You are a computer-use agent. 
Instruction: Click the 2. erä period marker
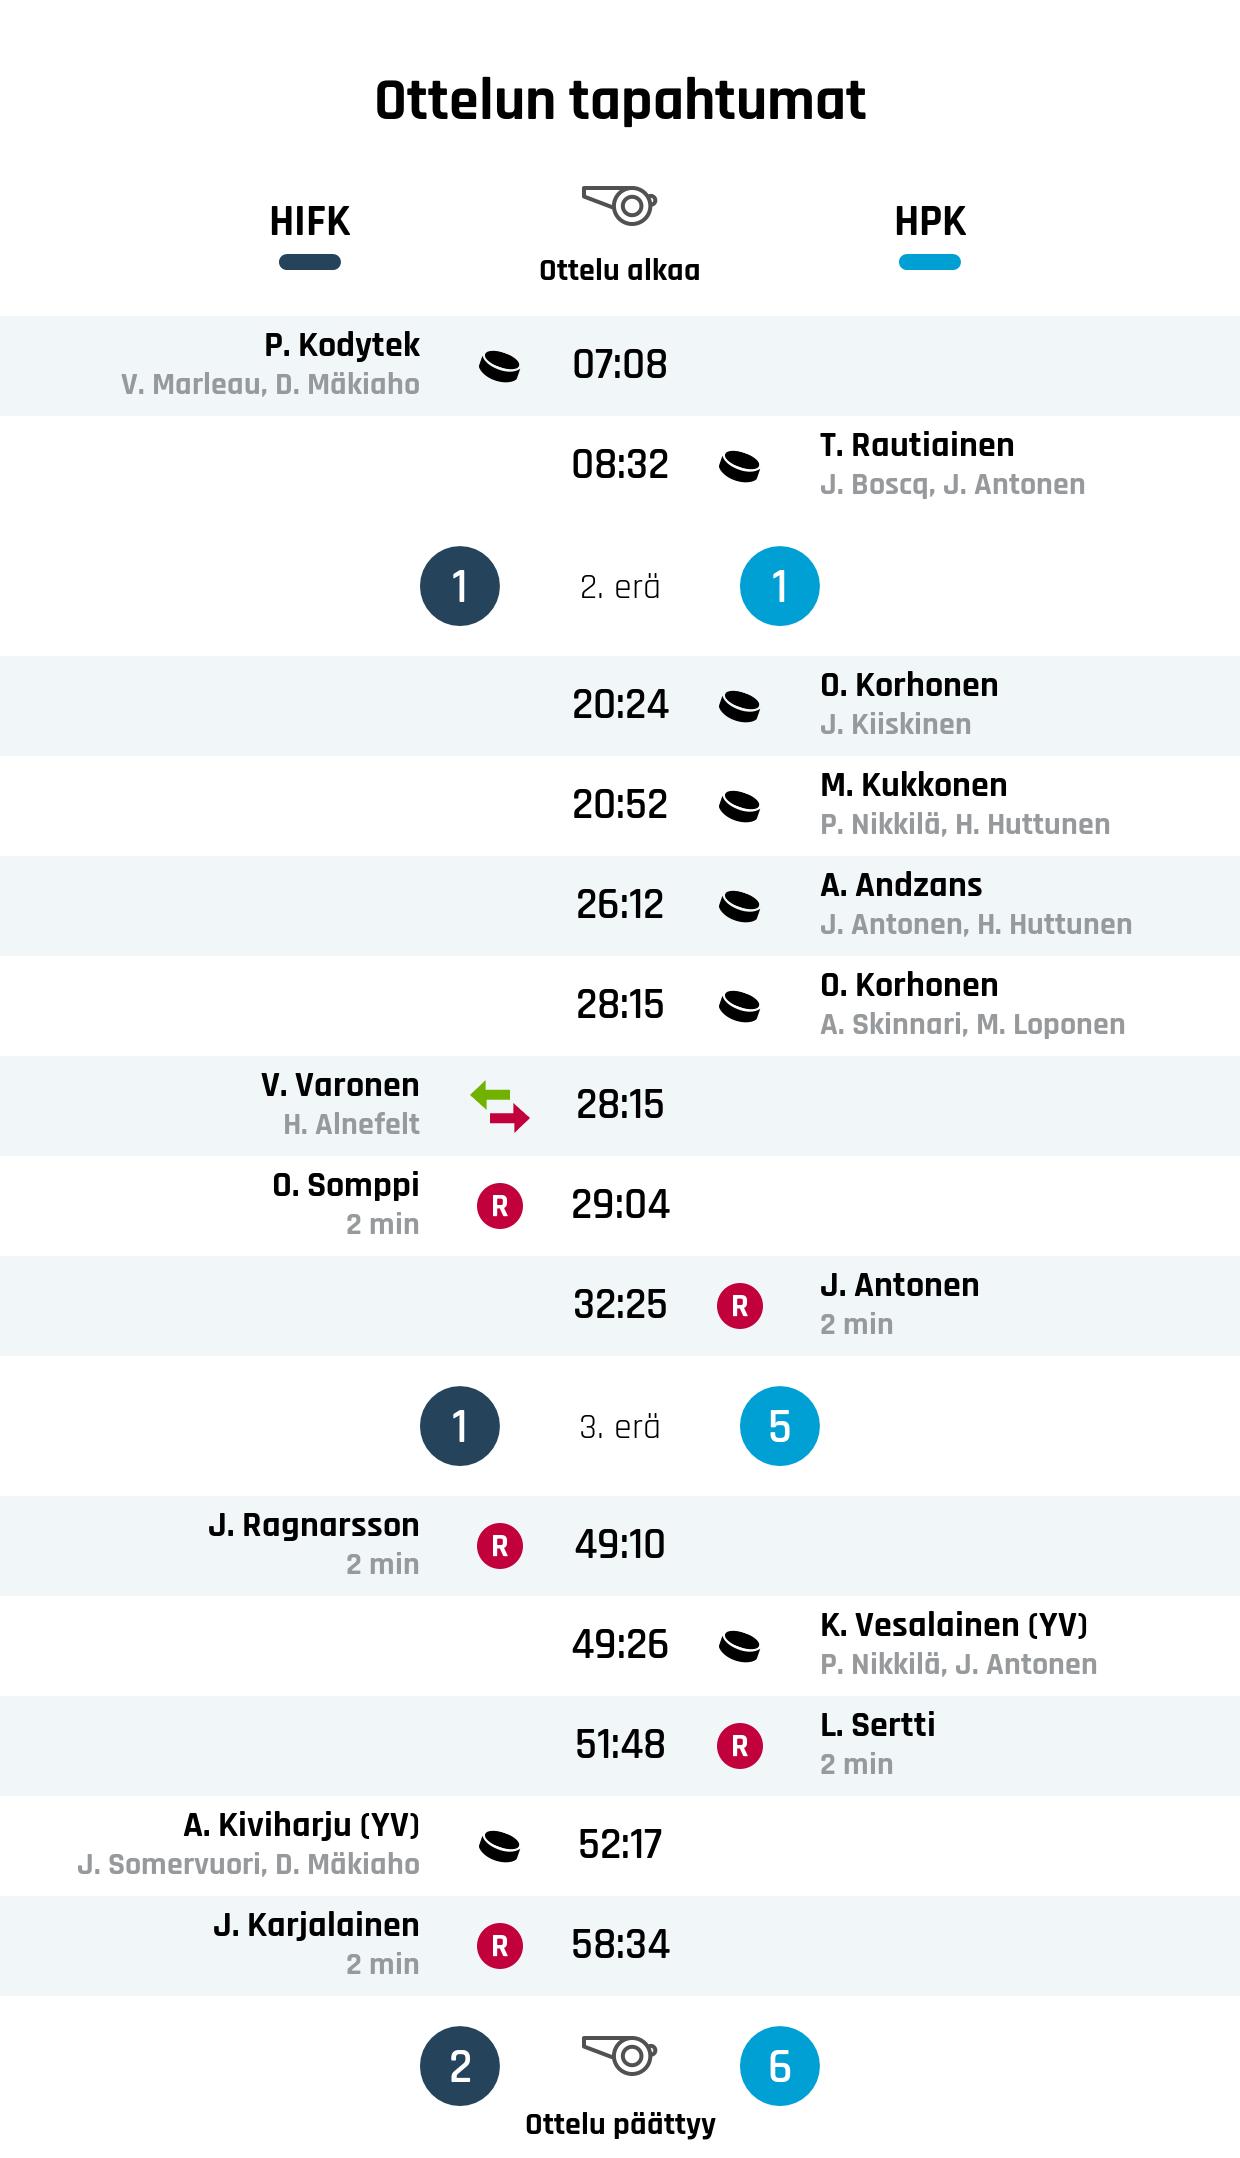(619, 587)
